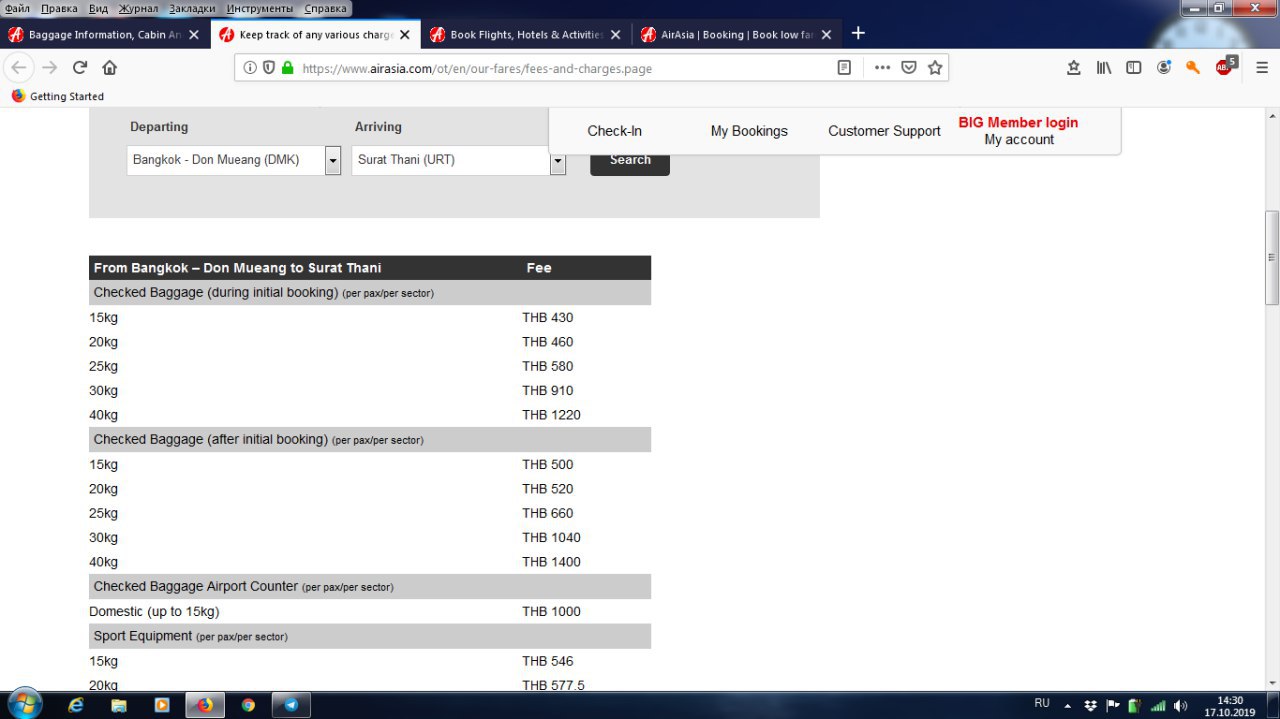This screenshot has height=719, width=1280.
Task: Open Закладки menu
Action: (x=193, y=8)
